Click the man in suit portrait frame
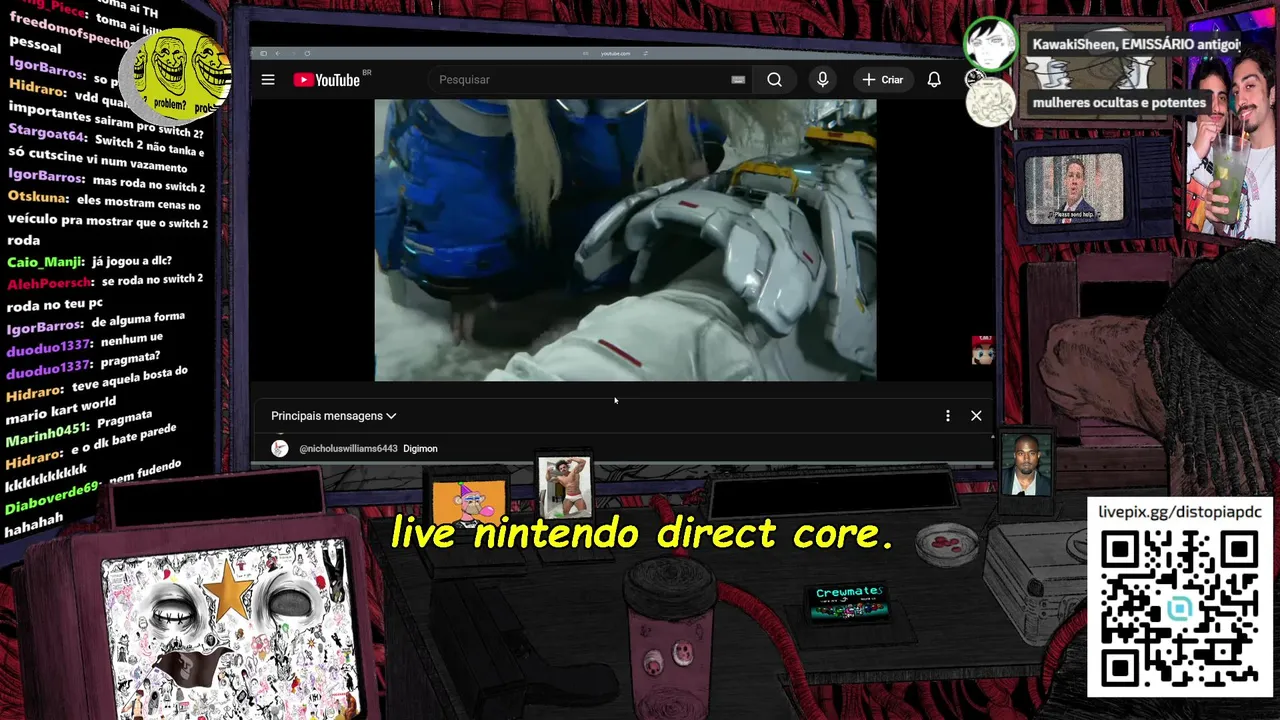The image size is (1280, 720). (x=1027, y=465)
